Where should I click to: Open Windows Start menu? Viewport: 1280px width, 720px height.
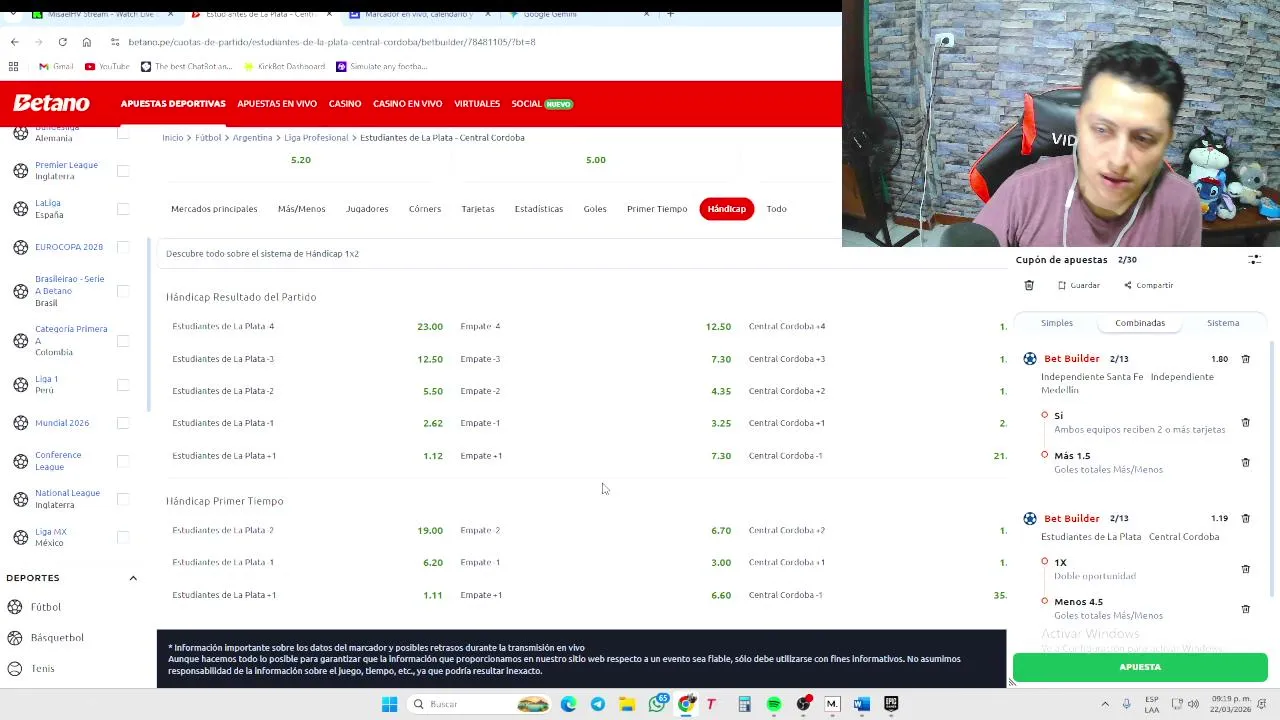click(x=389, y=704)
